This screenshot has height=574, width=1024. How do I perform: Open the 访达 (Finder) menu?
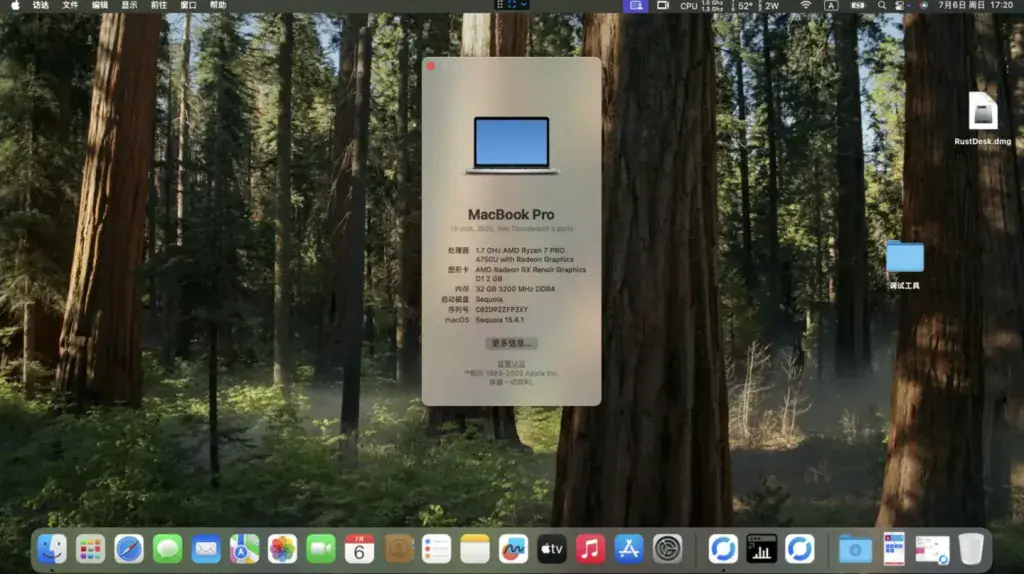click(x=40, y=5)
